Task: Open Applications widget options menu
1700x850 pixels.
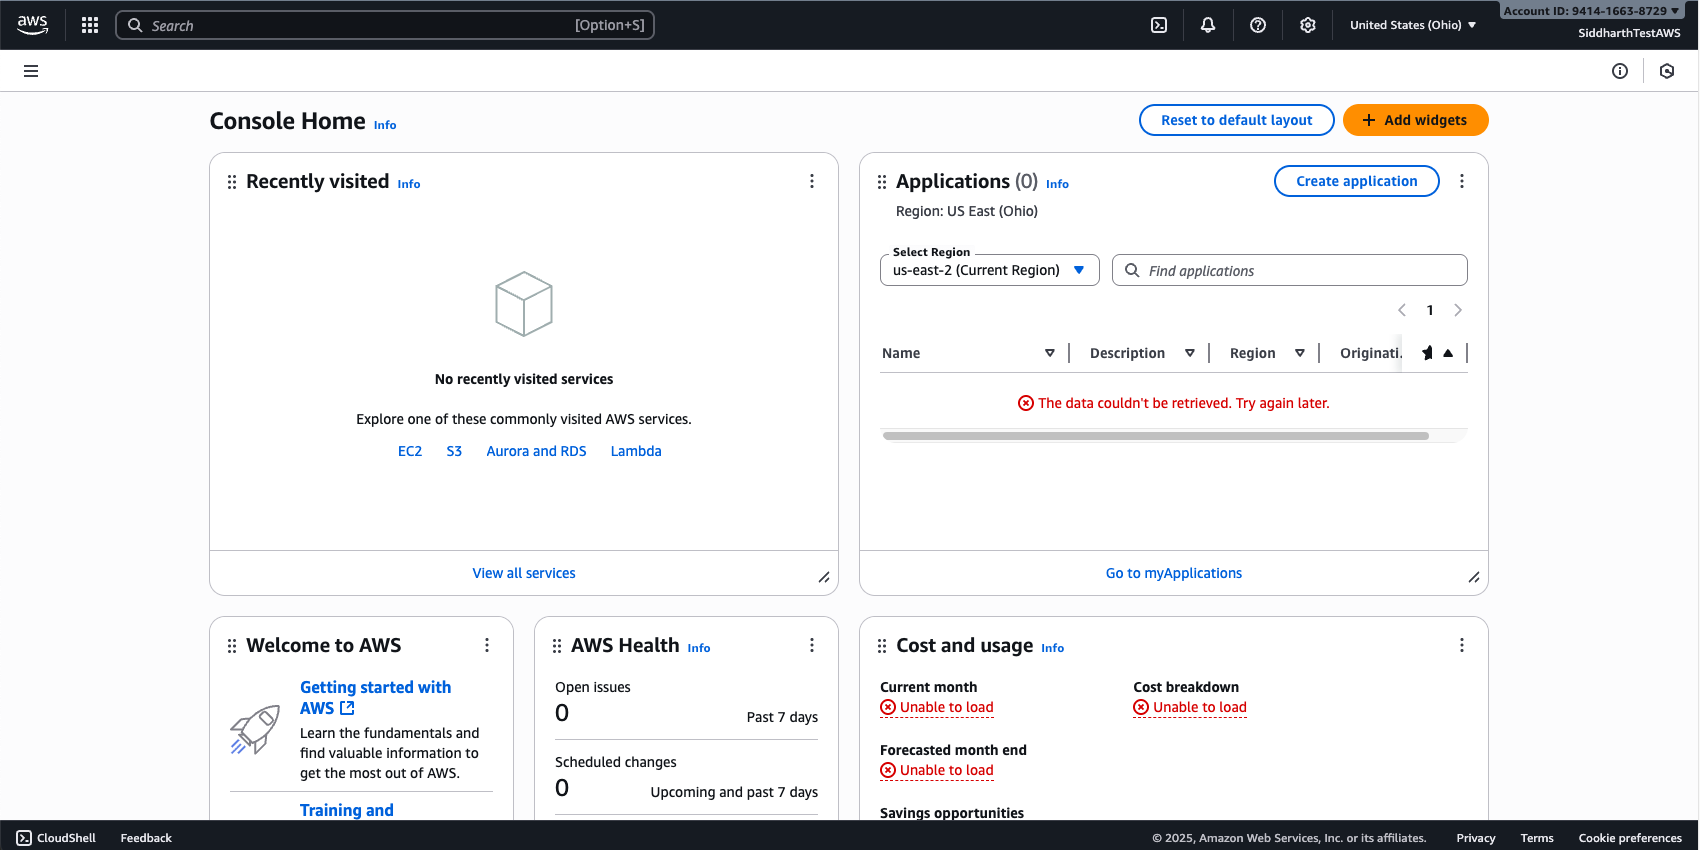Action: [x=1462, y=181]
